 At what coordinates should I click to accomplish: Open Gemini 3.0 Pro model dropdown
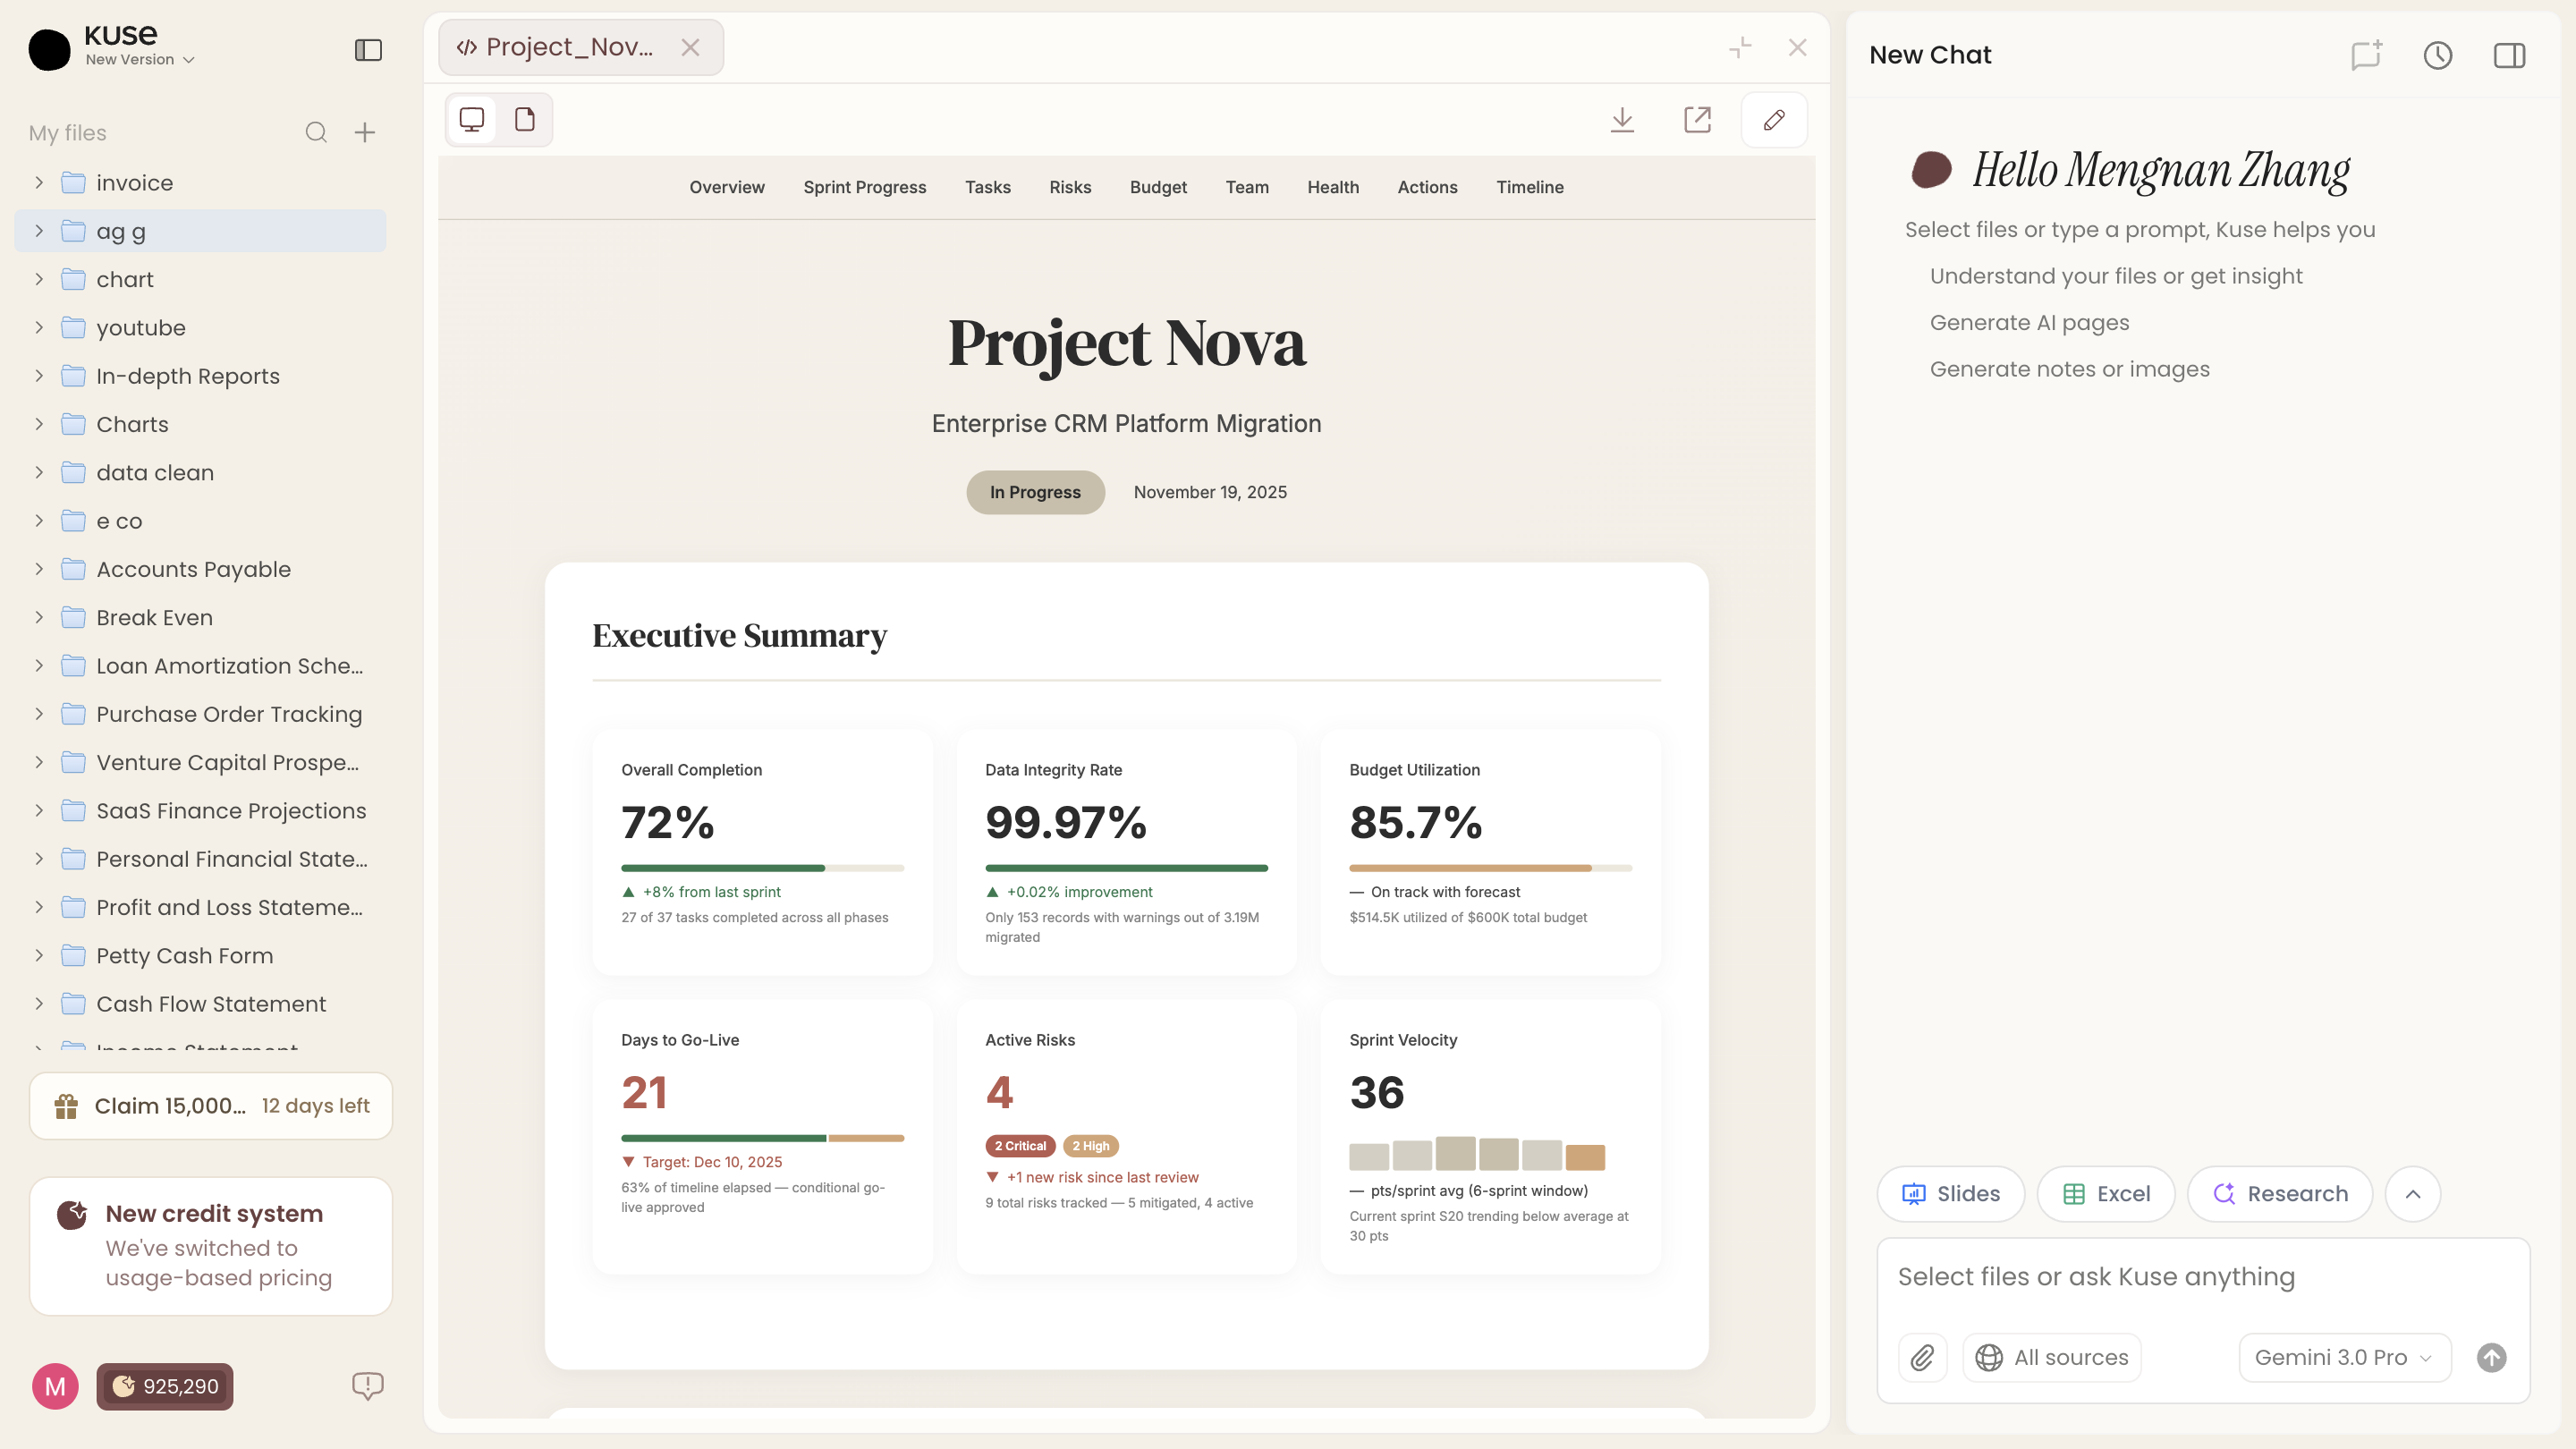2343,1357
